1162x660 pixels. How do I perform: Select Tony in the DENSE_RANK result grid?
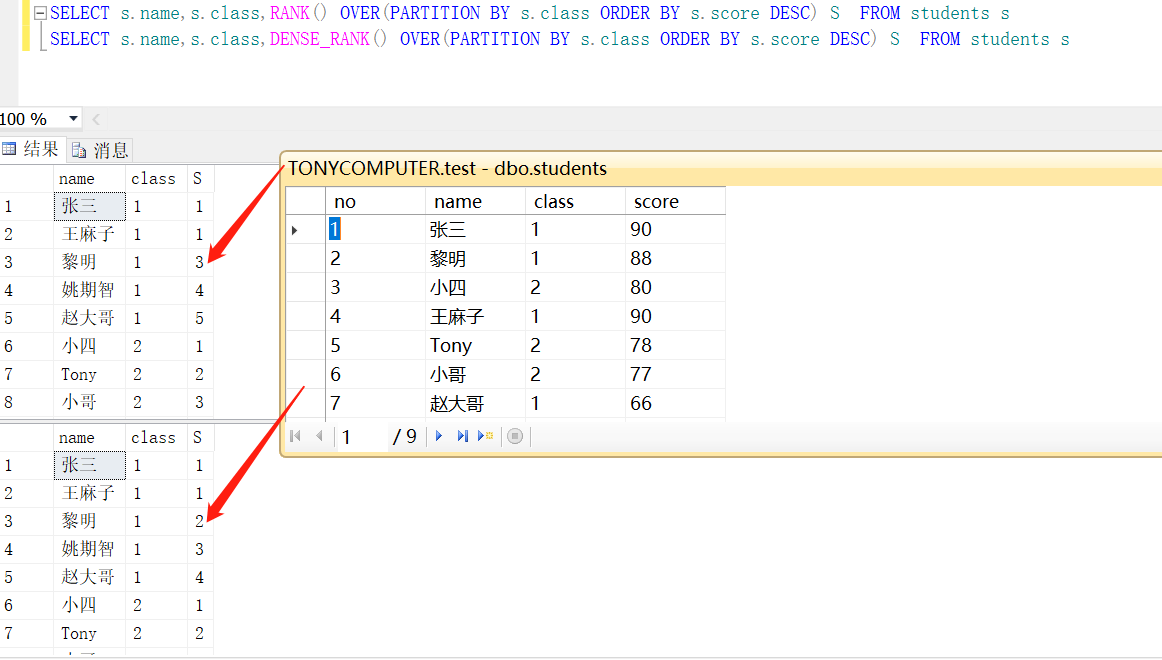click(x=90, y=633)
